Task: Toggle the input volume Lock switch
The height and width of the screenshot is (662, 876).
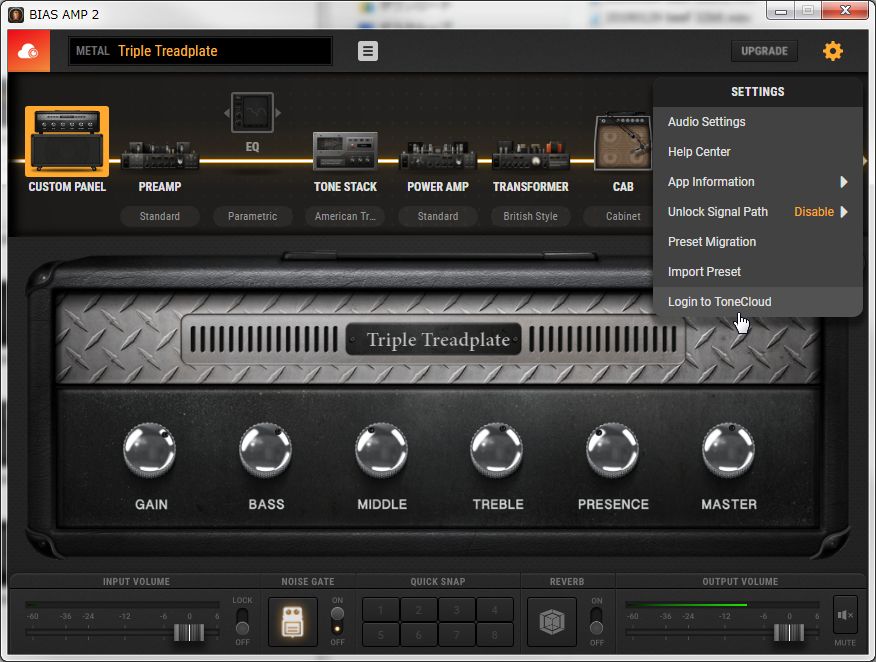Action: pos(242,621)
